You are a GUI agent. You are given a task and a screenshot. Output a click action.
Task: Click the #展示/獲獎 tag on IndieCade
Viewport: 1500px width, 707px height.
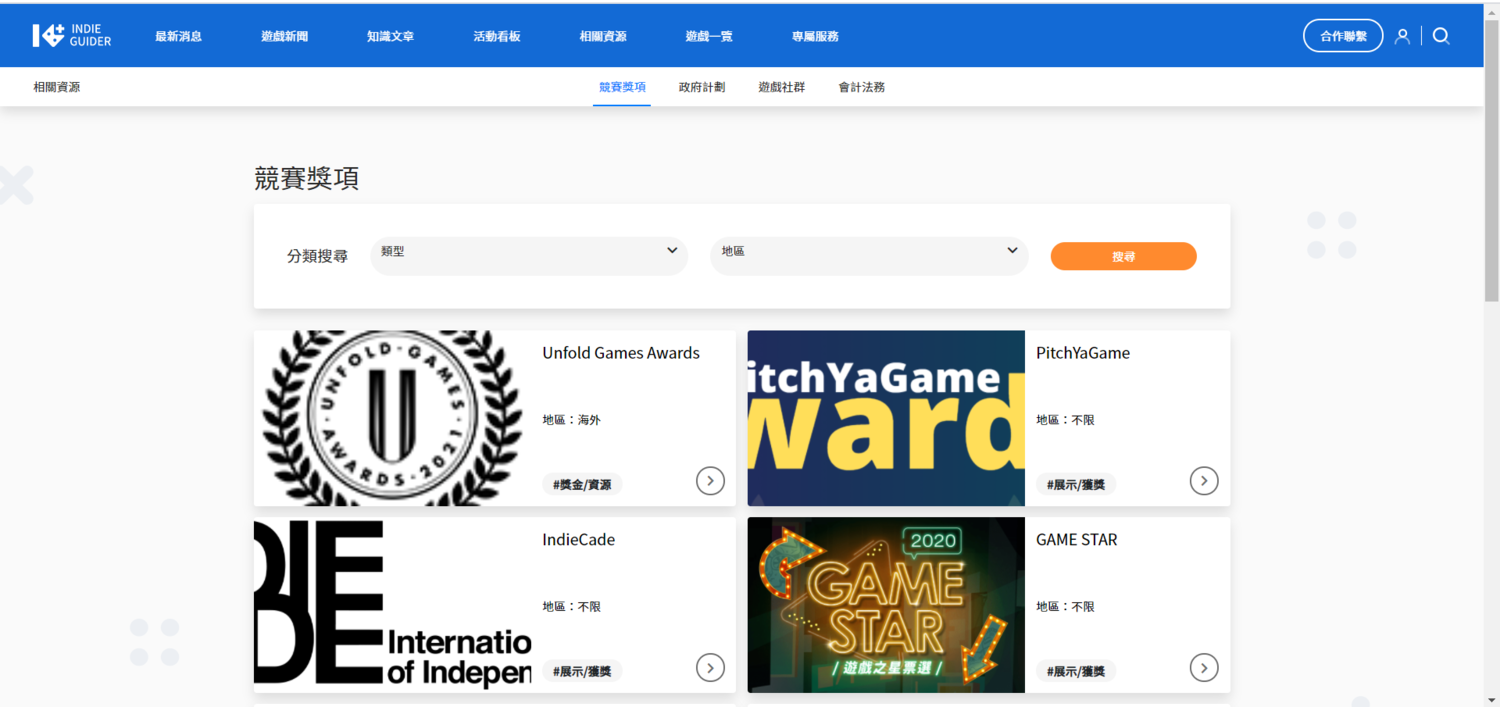click(583, 671)
